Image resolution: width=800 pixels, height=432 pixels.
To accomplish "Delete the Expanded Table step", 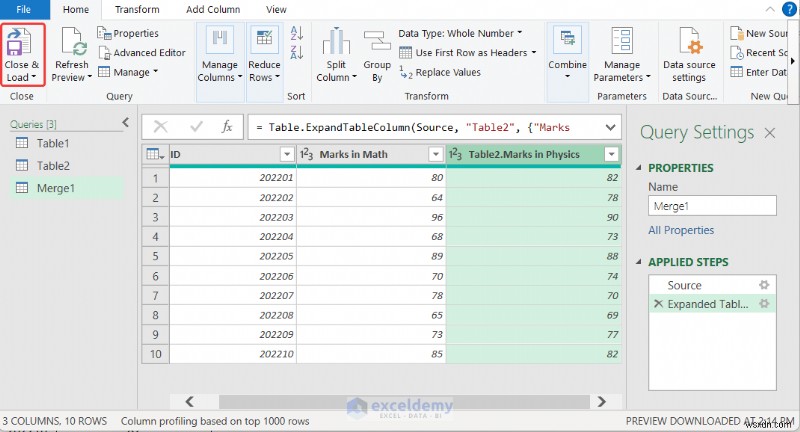I will [x=658, y=304].
